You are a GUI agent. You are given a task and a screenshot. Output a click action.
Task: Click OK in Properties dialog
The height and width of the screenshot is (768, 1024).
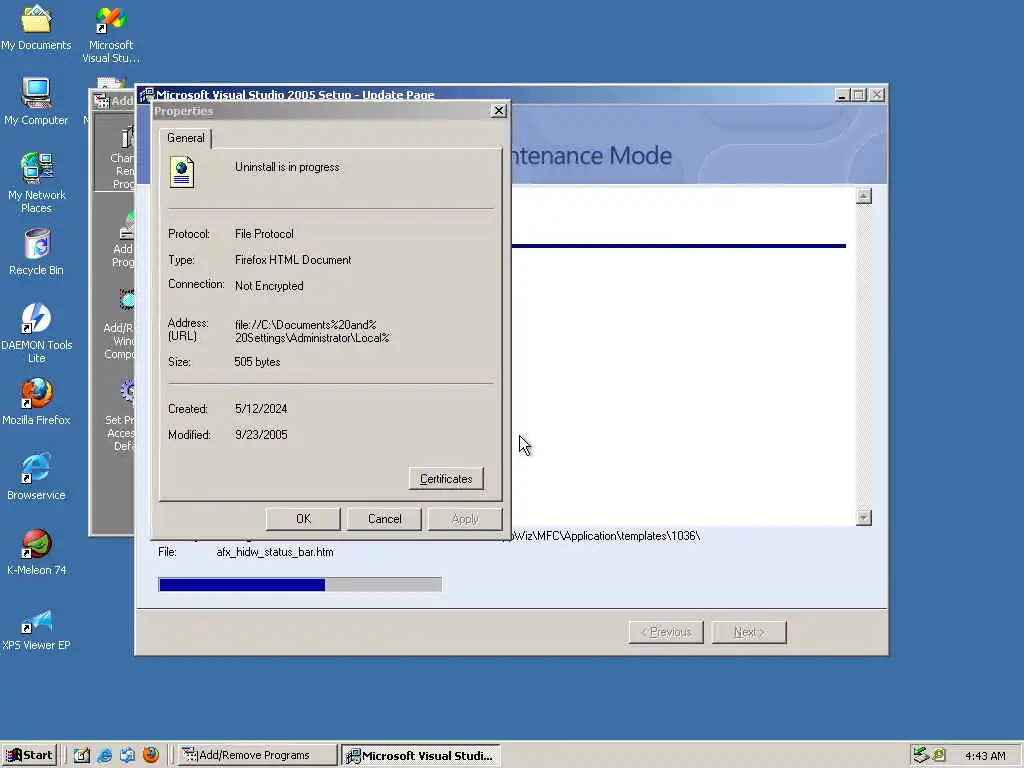pos(303,519)
